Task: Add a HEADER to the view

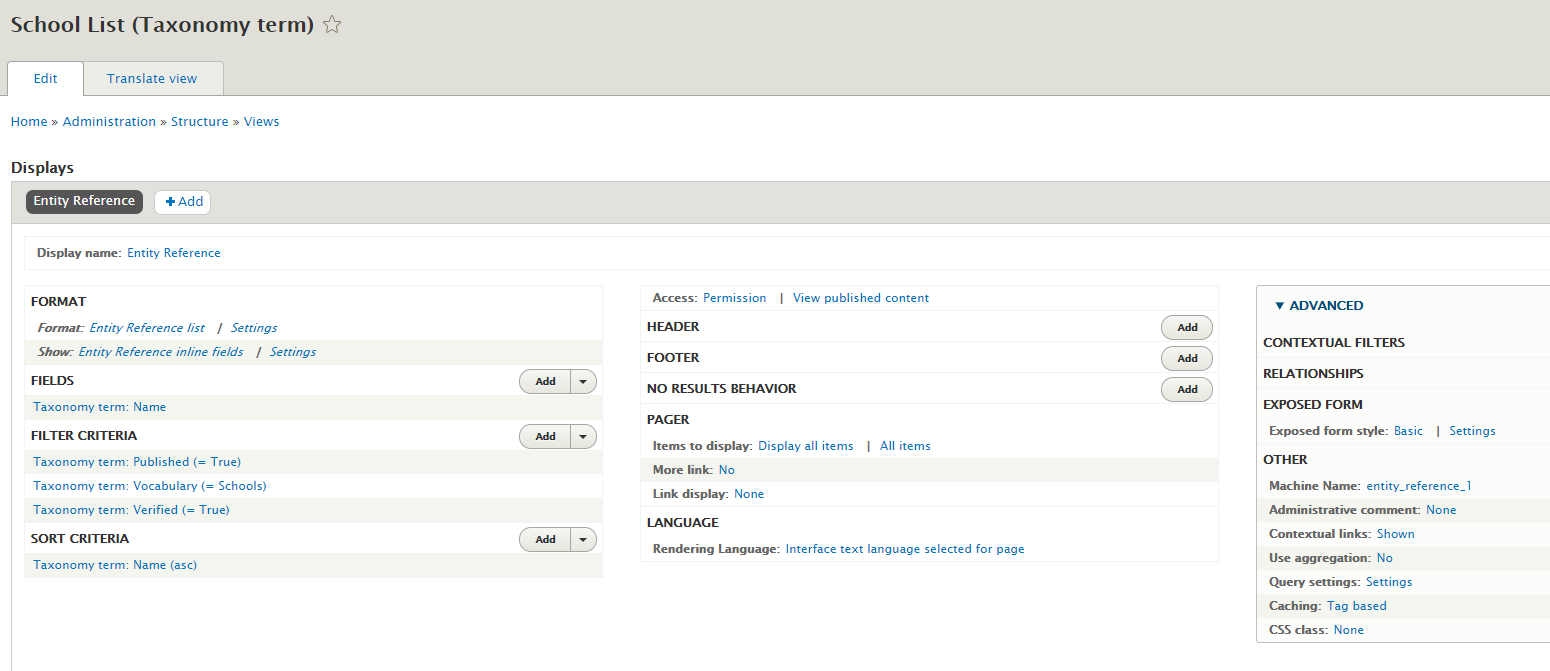Action: (x=1186, y=327)
